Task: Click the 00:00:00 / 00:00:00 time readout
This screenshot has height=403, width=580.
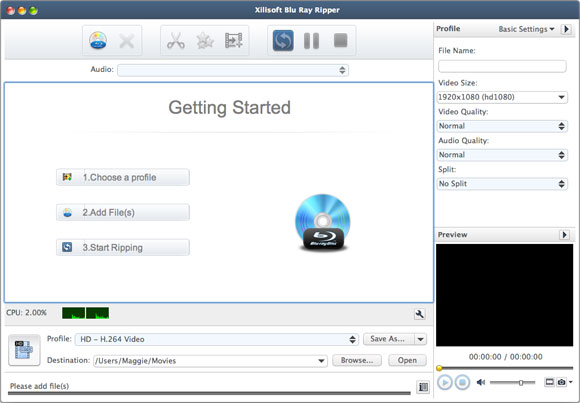Action: pyautogui.click(x=505, y=357)
